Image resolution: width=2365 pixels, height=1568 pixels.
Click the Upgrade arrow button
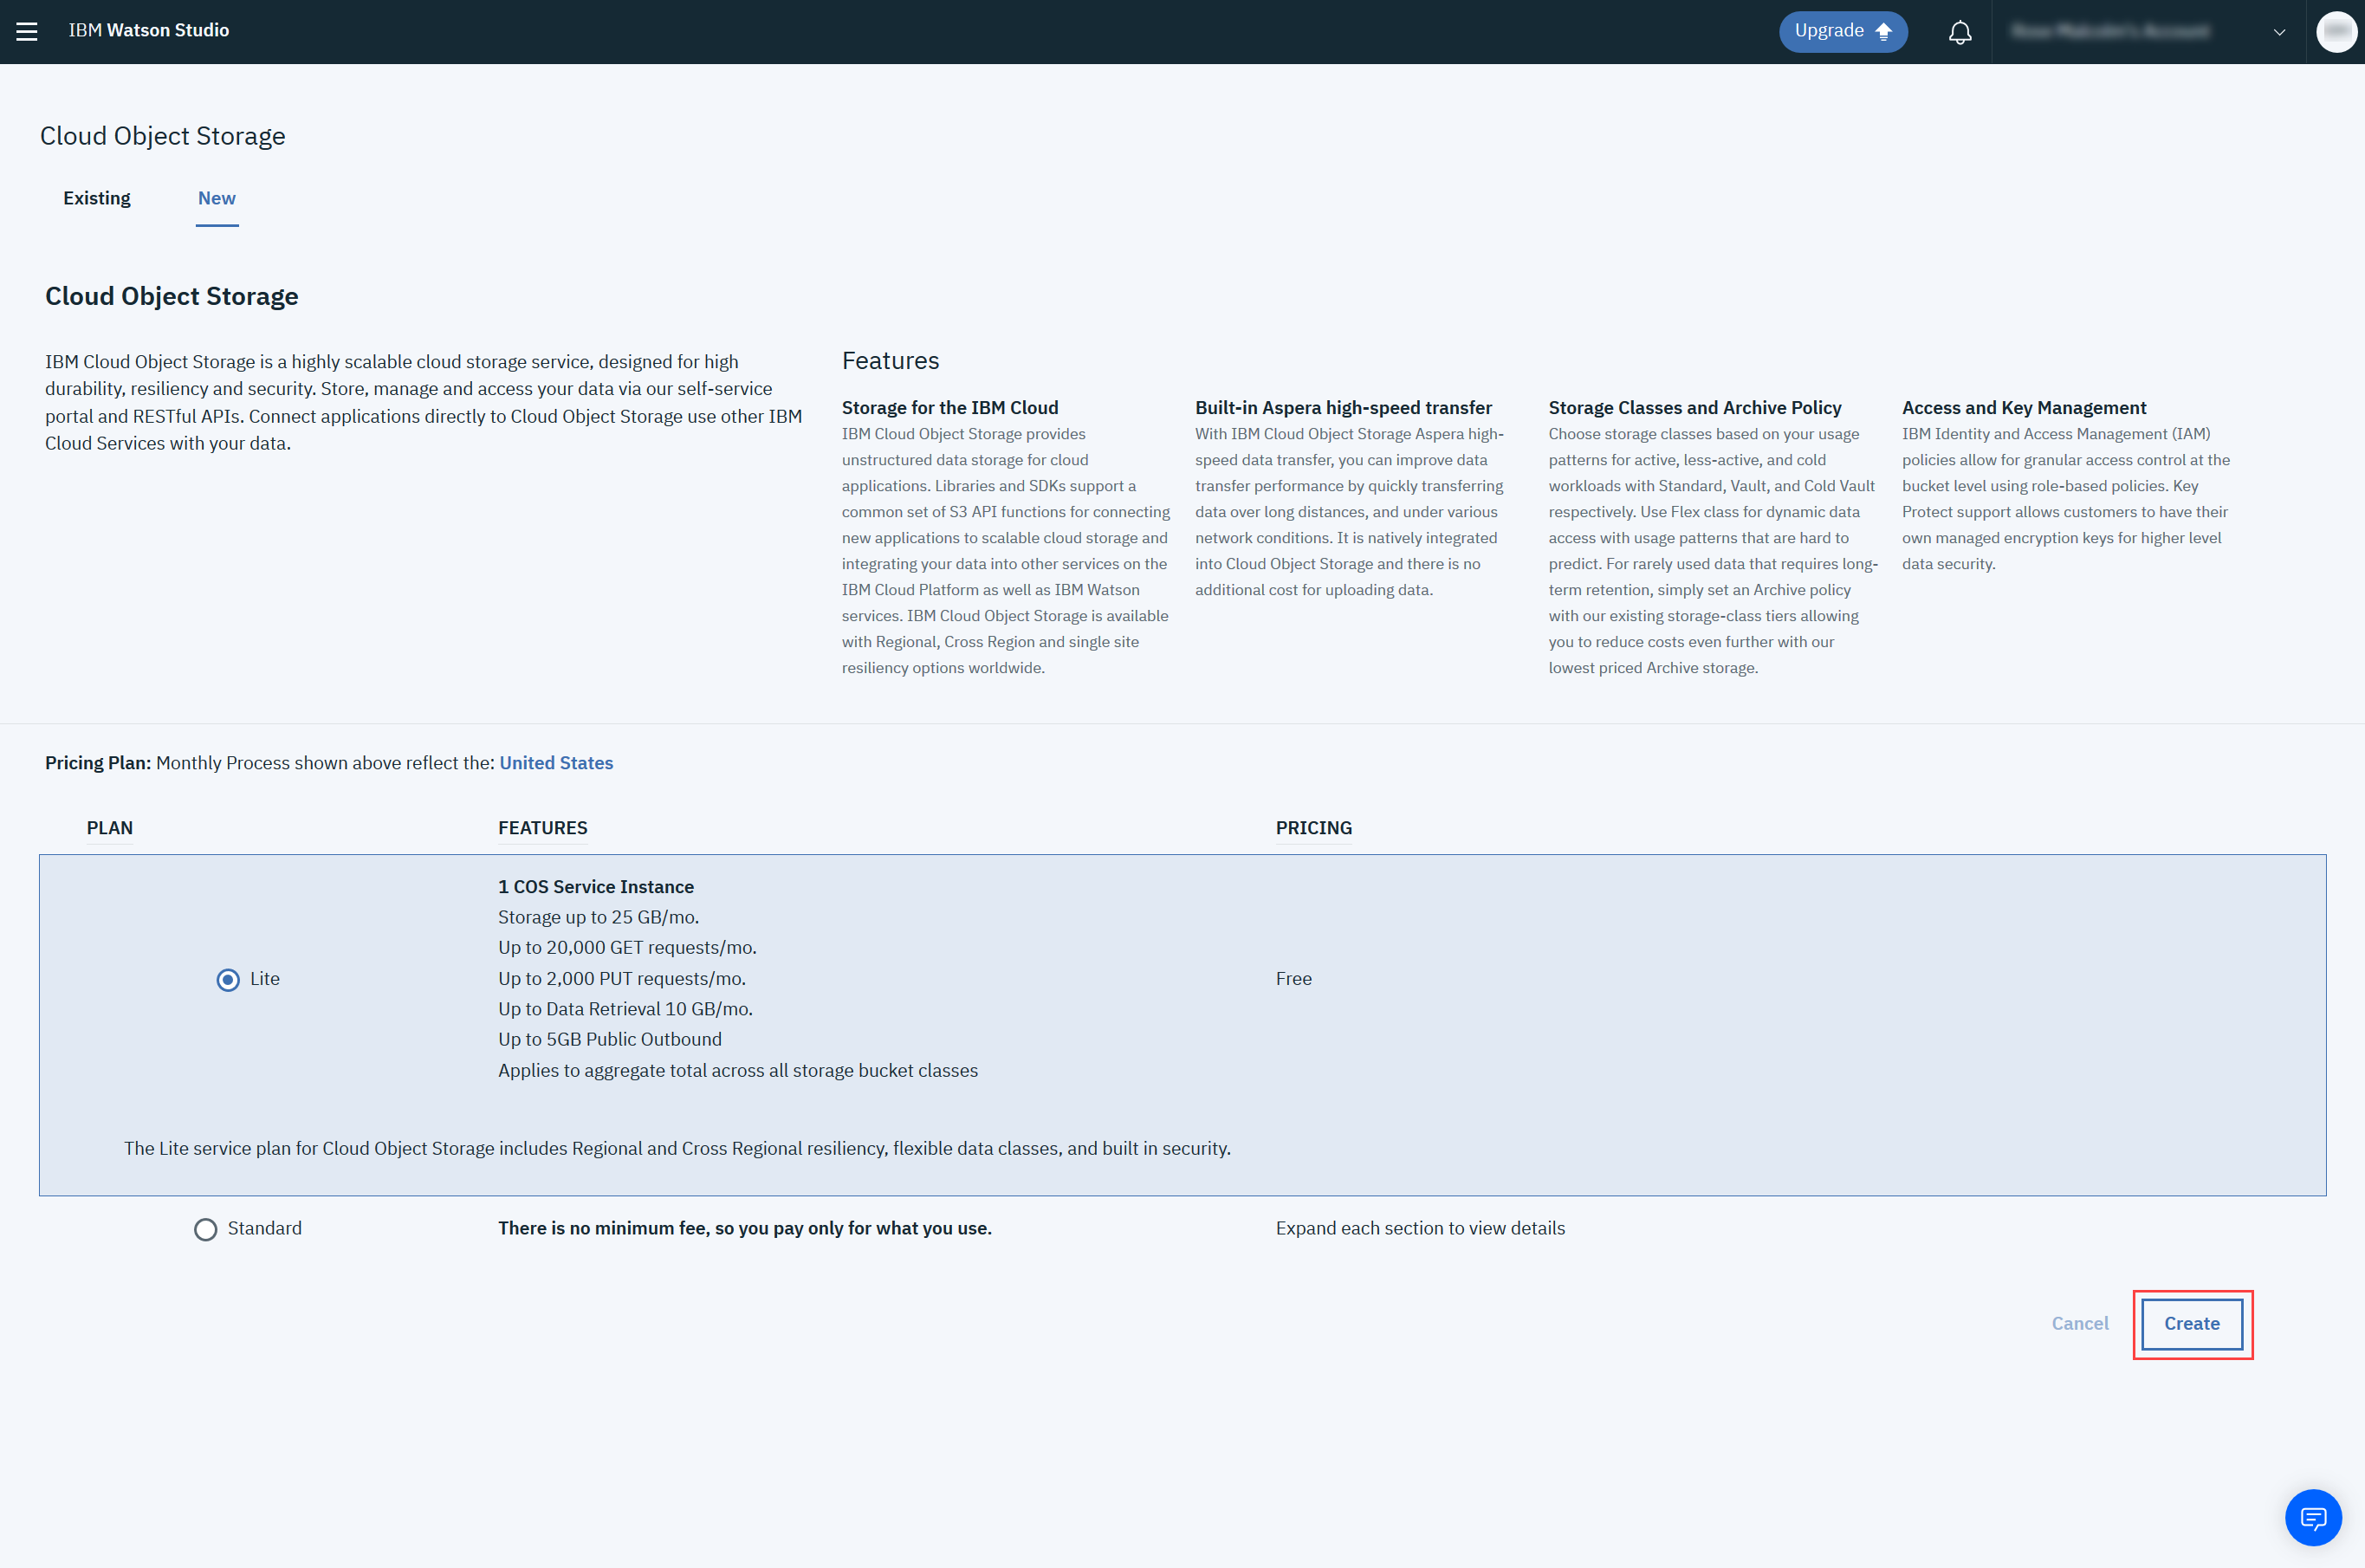tap(1842, 31)
